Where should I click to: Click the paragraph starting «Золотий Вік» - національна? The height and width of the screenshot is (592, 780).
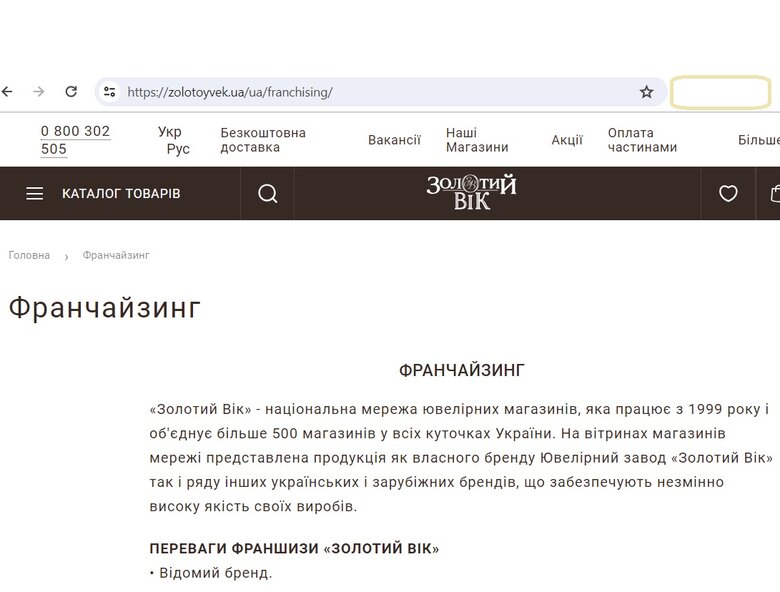[461, 458]
